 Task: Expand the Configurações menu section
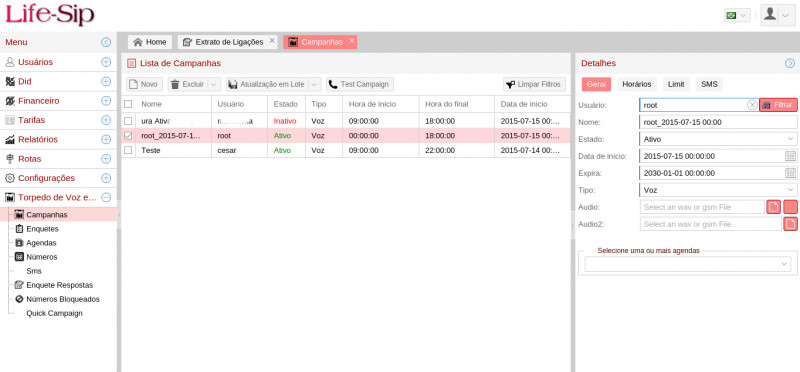pyautogui.click(x=106, y=178)
